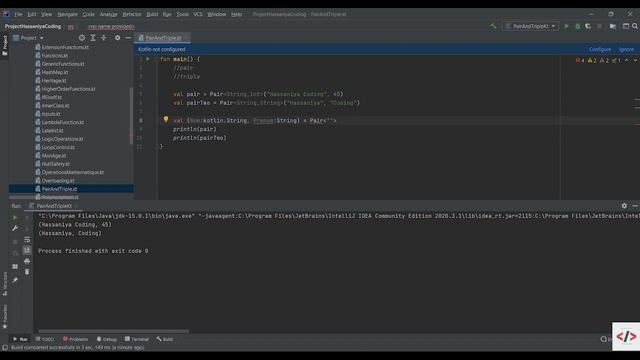
Task: Open the run configuration PairAndTripleKt dropdown
Action: click(531, 26)
